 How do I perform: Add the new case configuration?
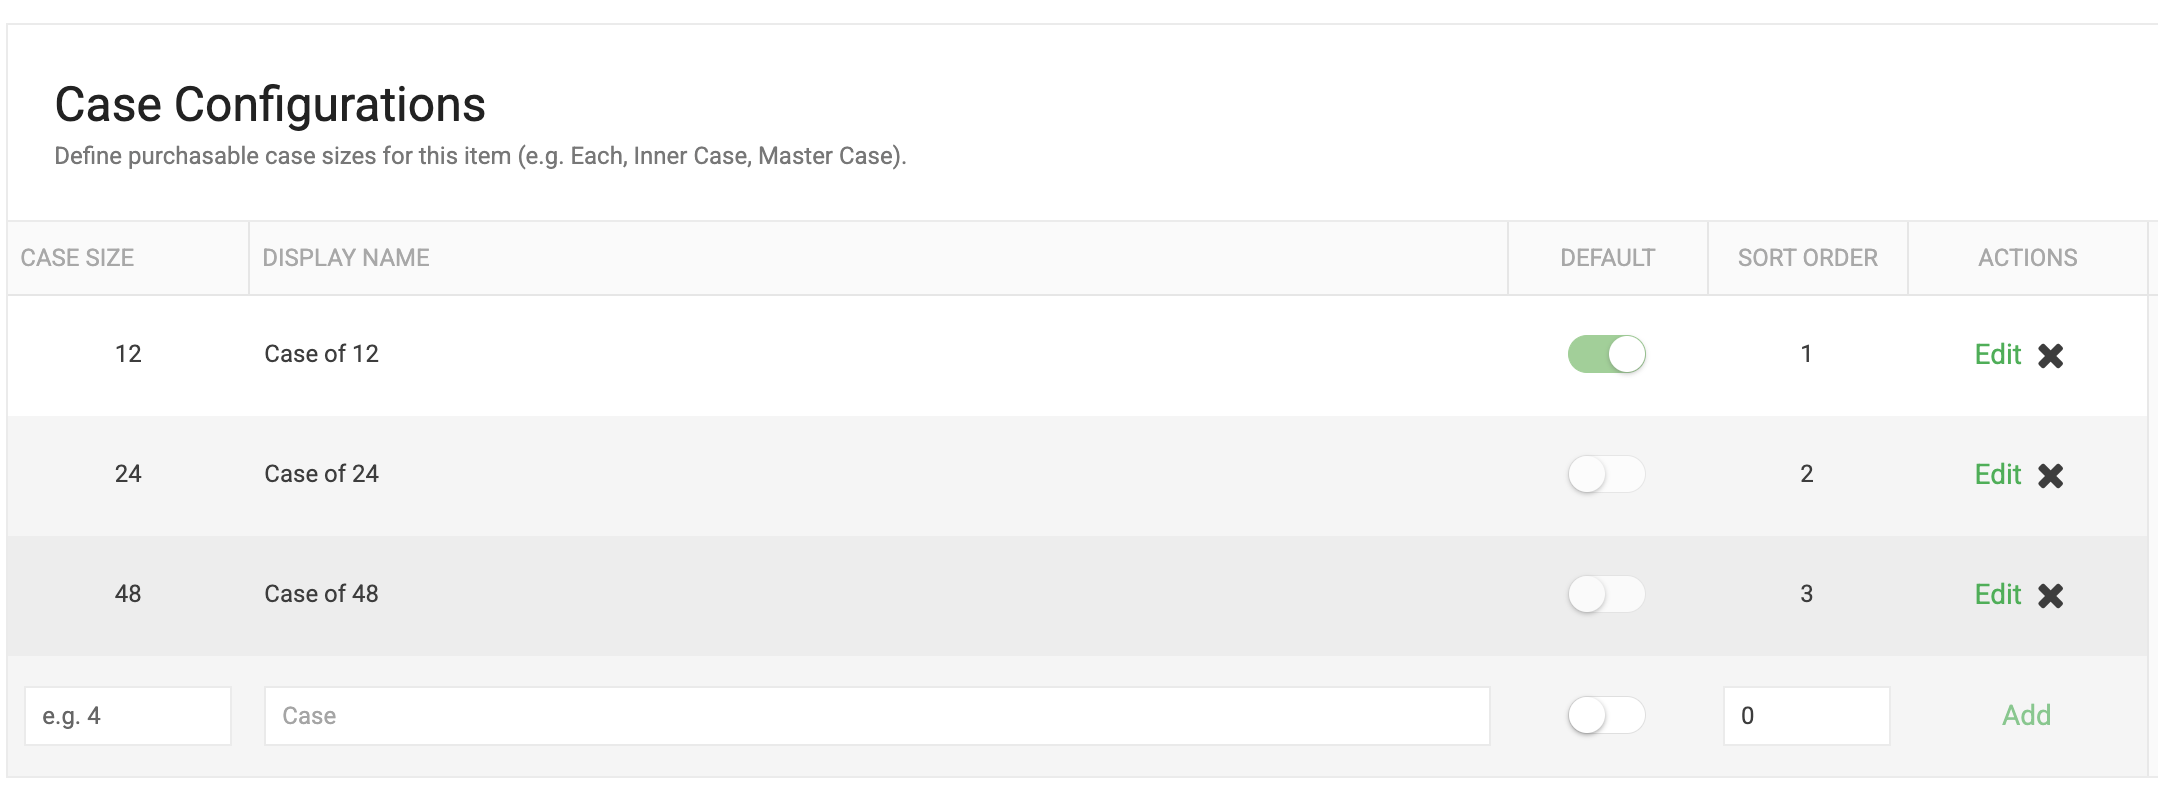(x=2026, y=715)
